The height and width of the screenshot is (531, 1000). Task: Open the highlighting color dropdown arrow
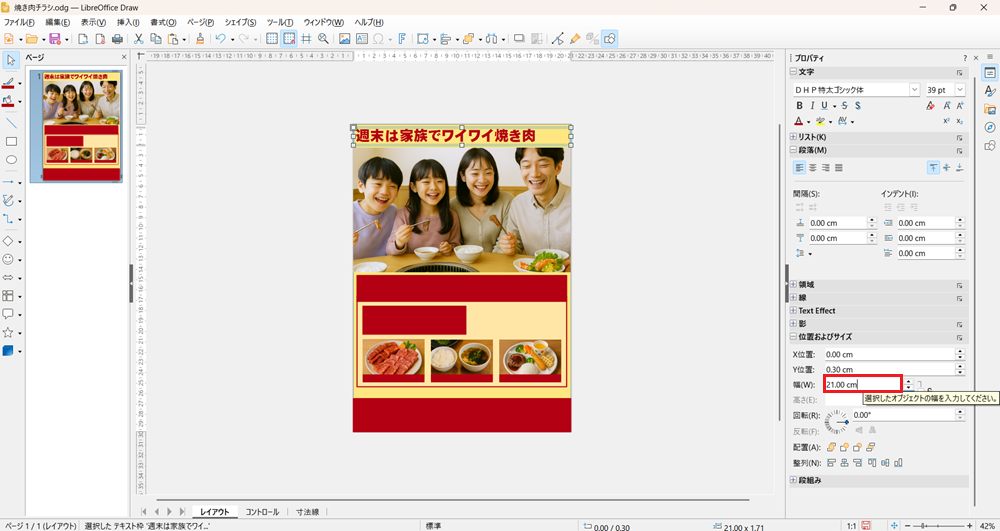(x=830, y=122)
